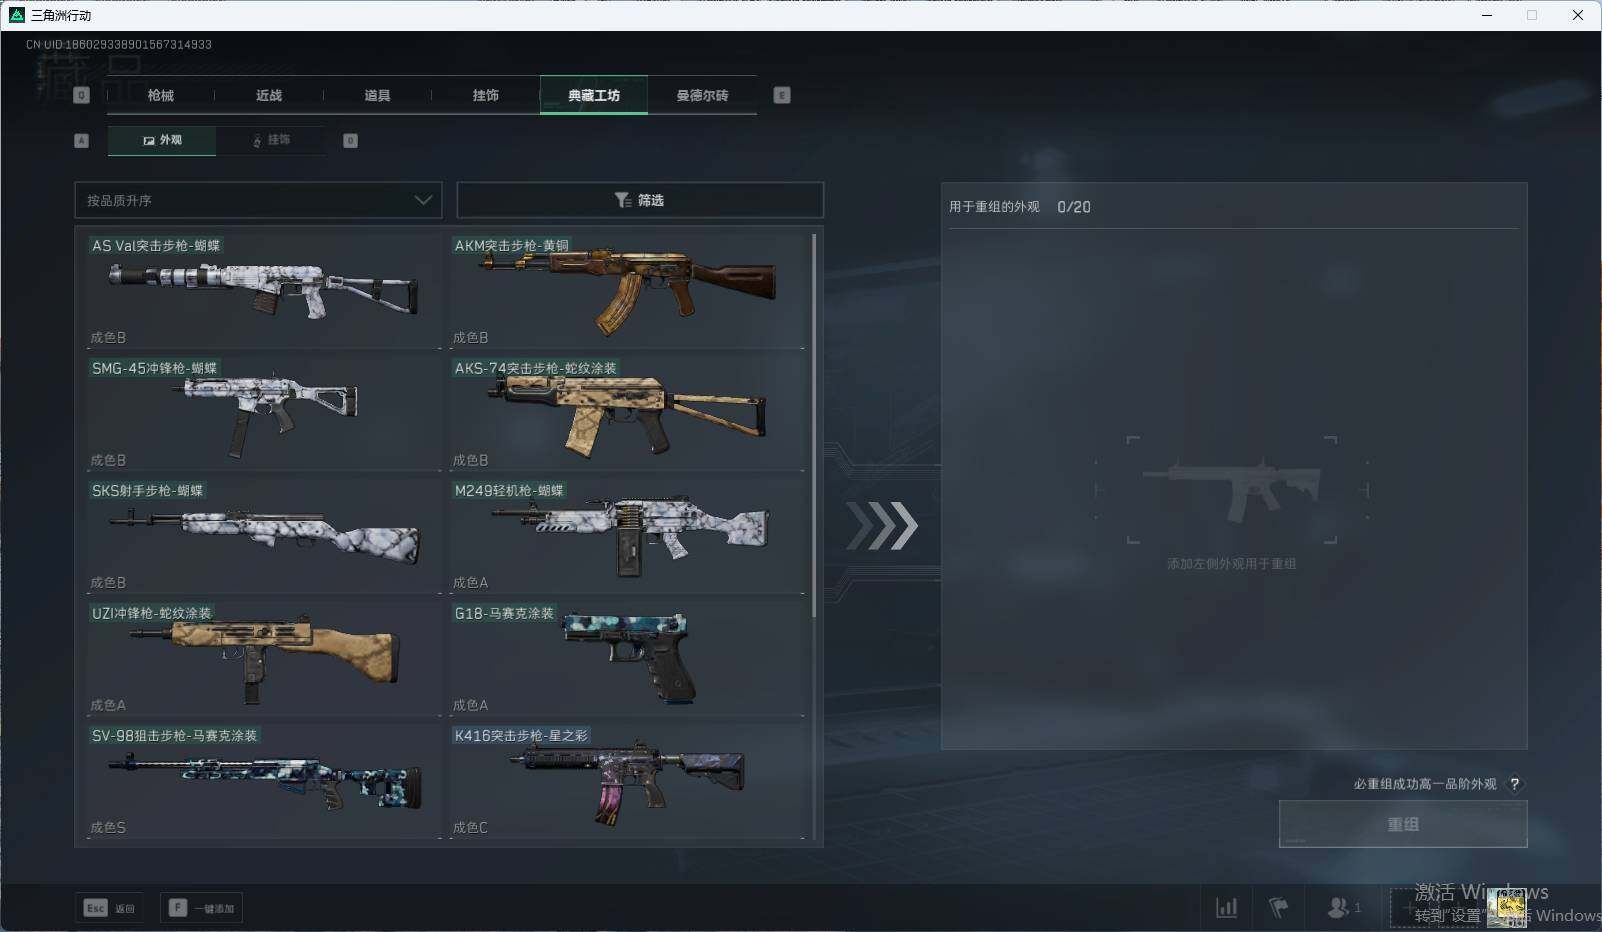This screenshot has height=932, width=1602.
Task: Select the K416突击步枪-星之彩 skin
Action: (x=627, y=781)
